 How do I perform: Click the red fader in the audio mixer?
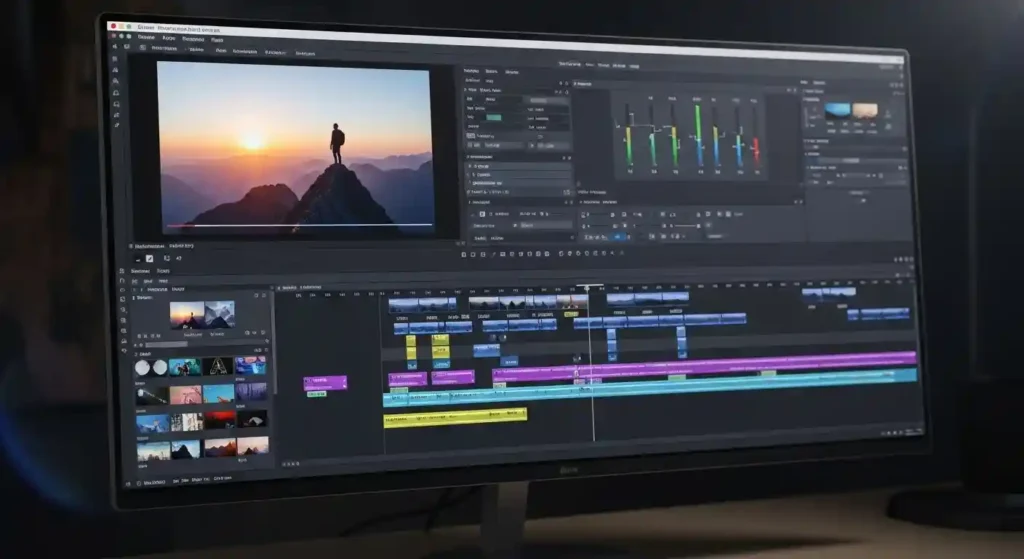[756, 149]
